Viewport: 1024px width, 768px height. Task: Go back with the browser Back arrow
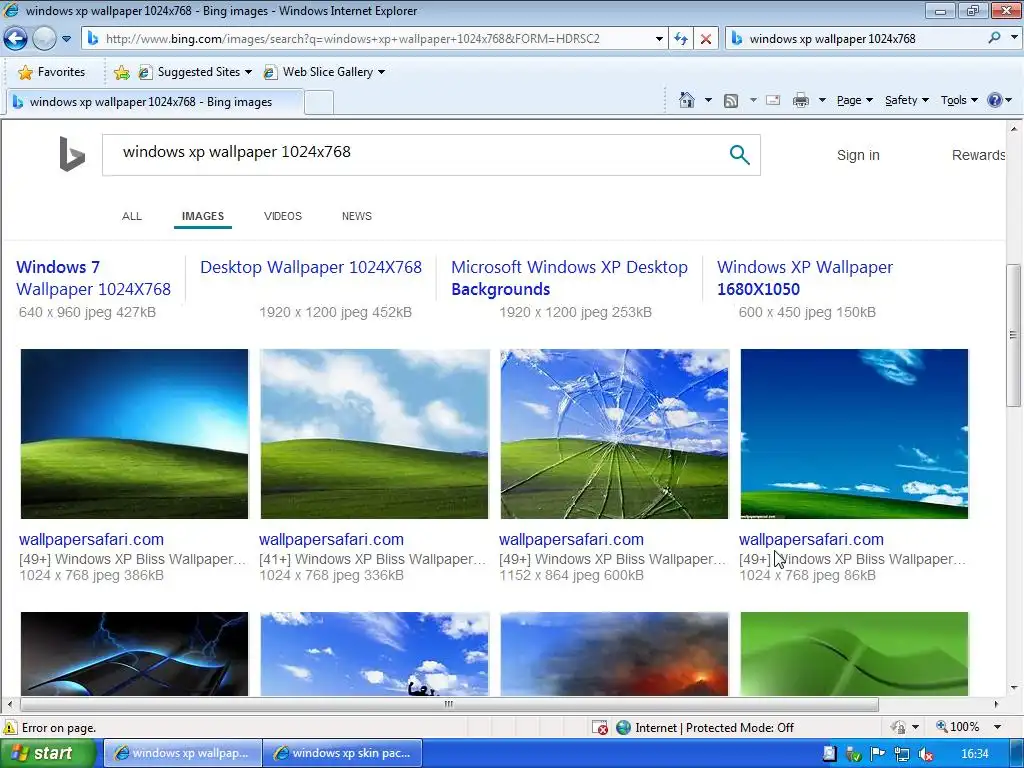(x=16, y=39)
